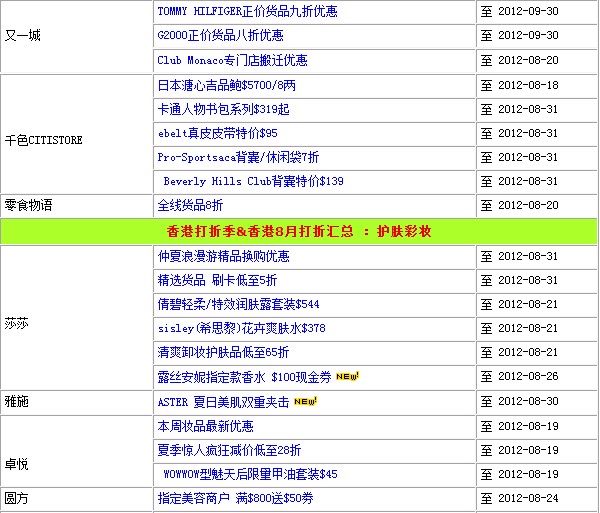This screenshot has height=513, width=600.
Task: Click the NEW badge next to ASTER 夏日美肌双重夹击
Action: click(x=305, y=402)
